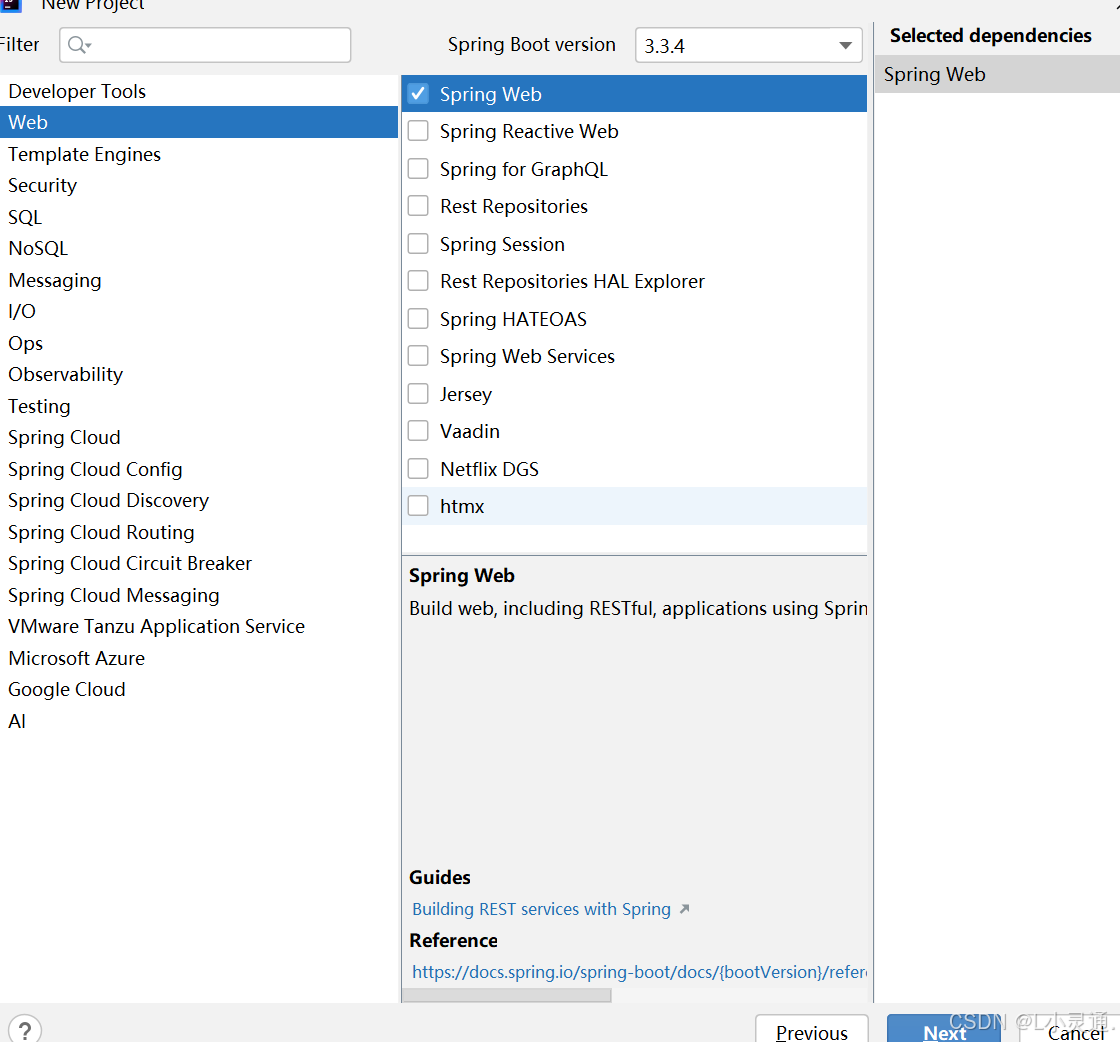Open the NoSQL category

pyautogui.click(x=199, y=249)
